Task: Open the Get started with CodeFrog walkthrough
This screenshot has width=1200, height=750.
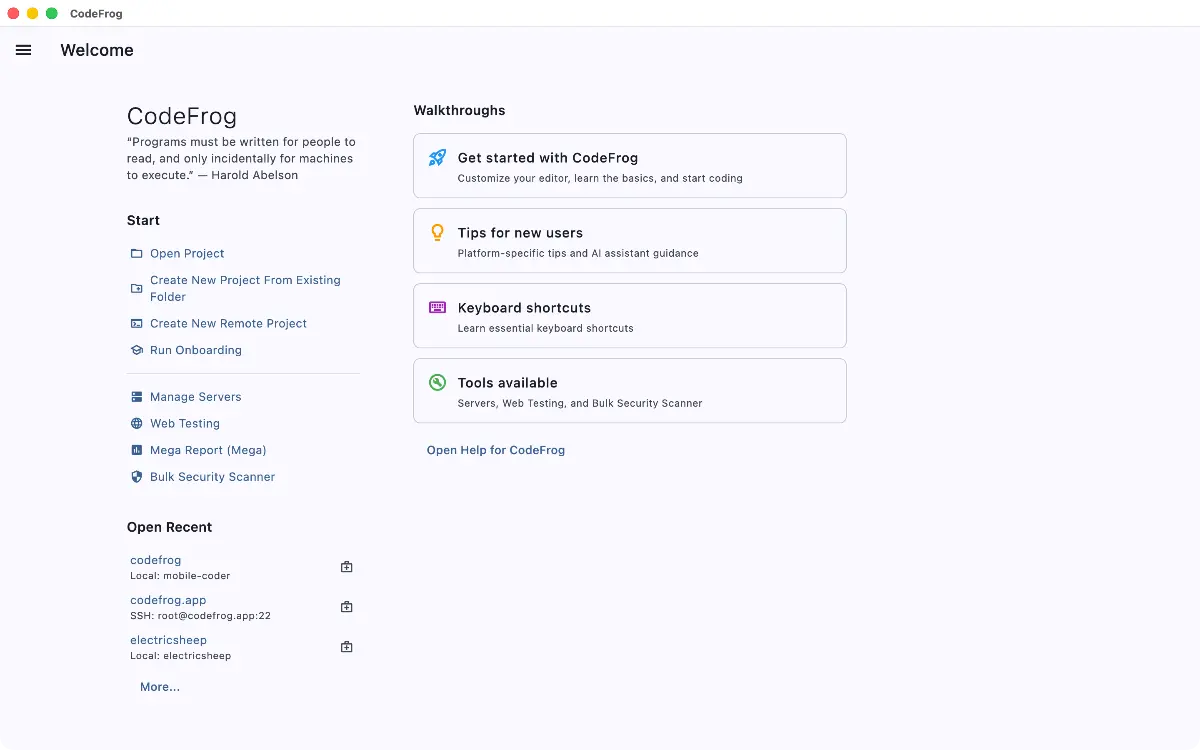Action: pyautogui.click(x=629, y=166)
